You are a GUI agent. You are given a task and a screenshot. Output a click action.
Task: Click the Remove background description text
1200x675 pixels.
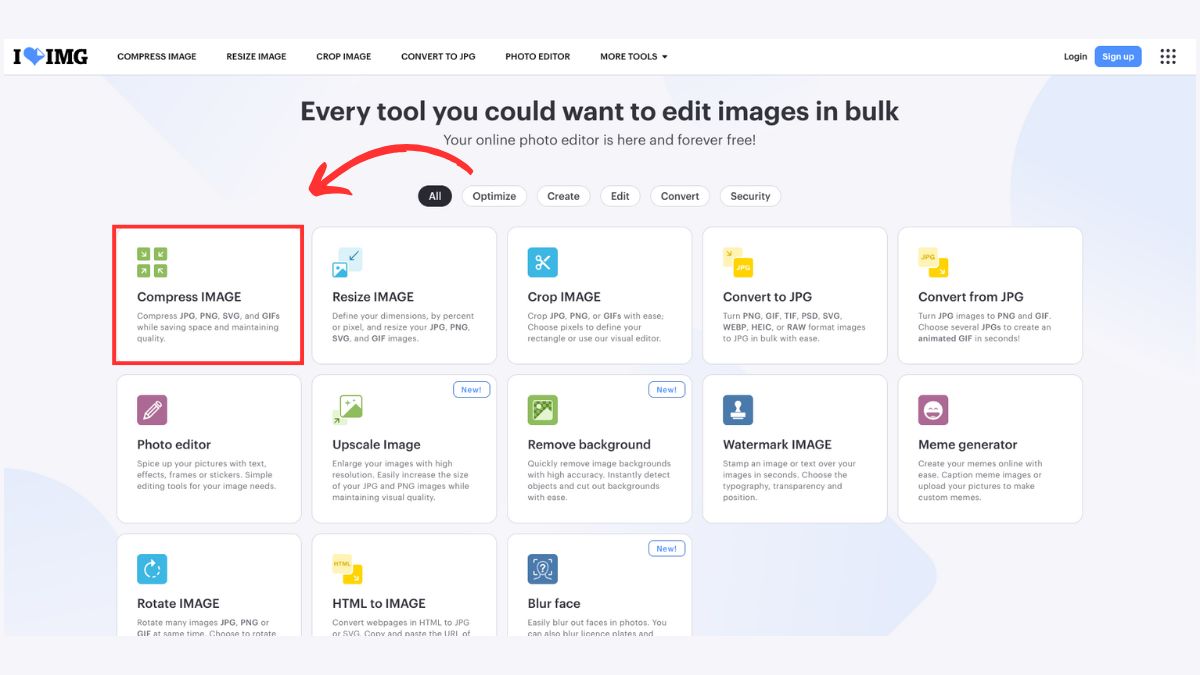600,481
